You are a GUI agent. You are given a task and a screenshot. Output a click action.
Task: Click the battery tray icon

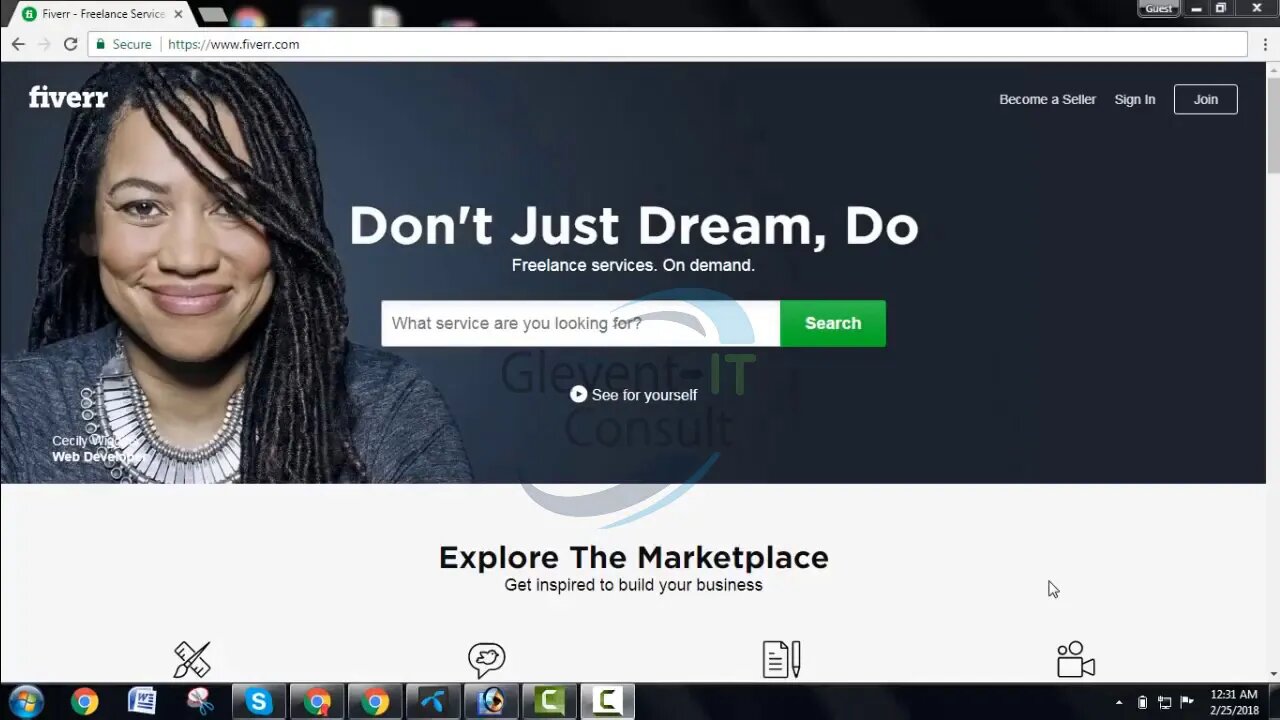[1142, 702]
